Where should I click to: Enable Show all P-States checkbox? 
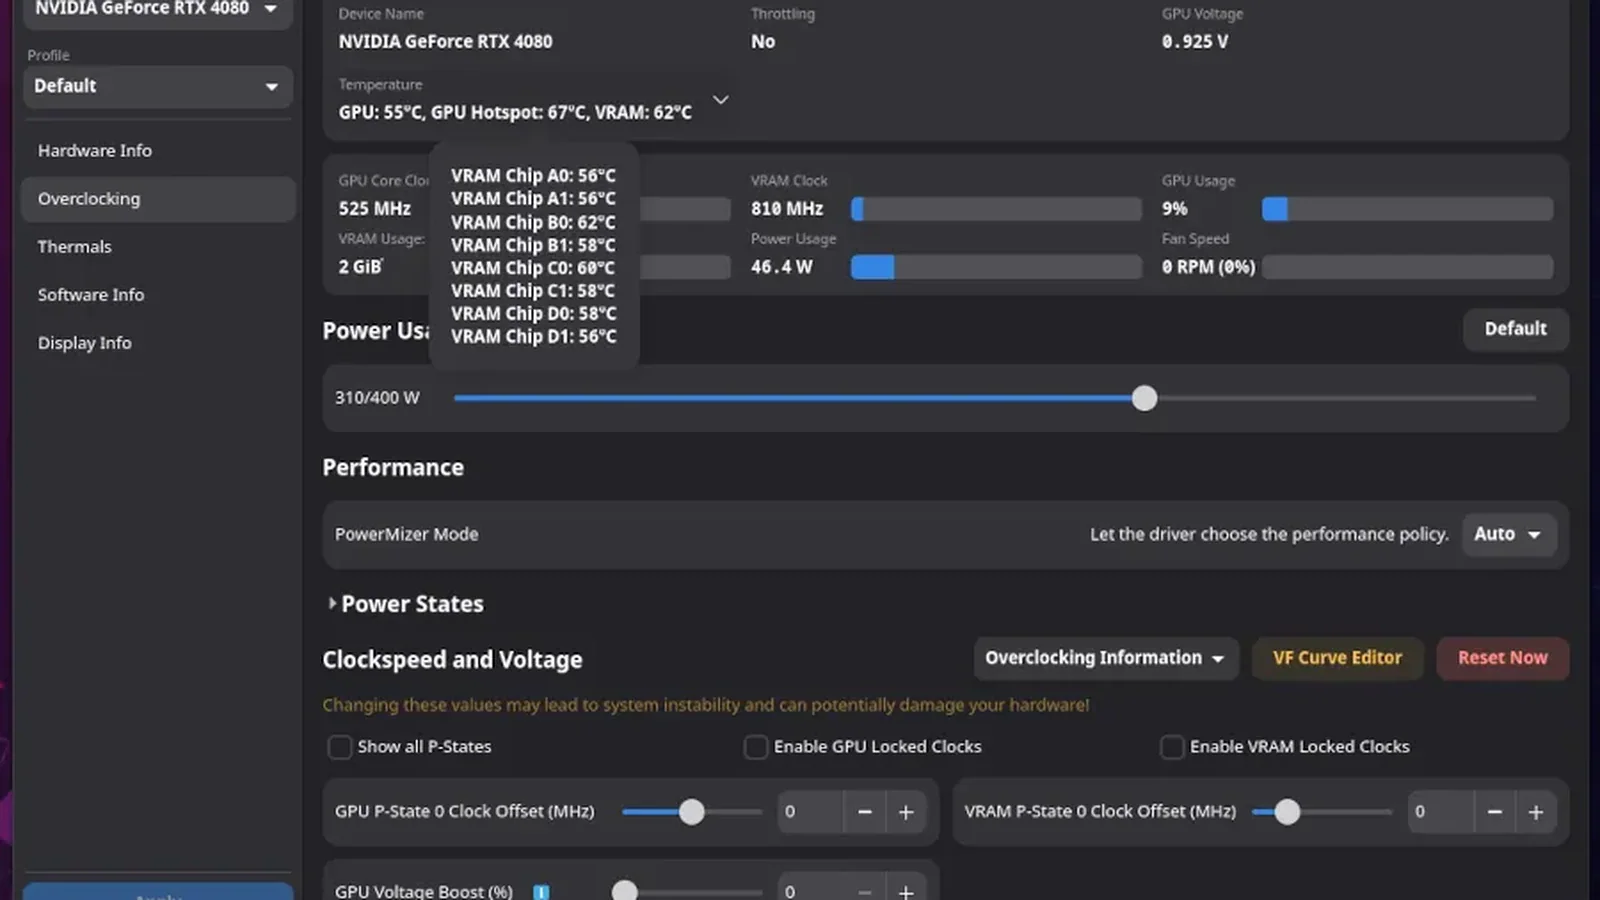[340, 747]
